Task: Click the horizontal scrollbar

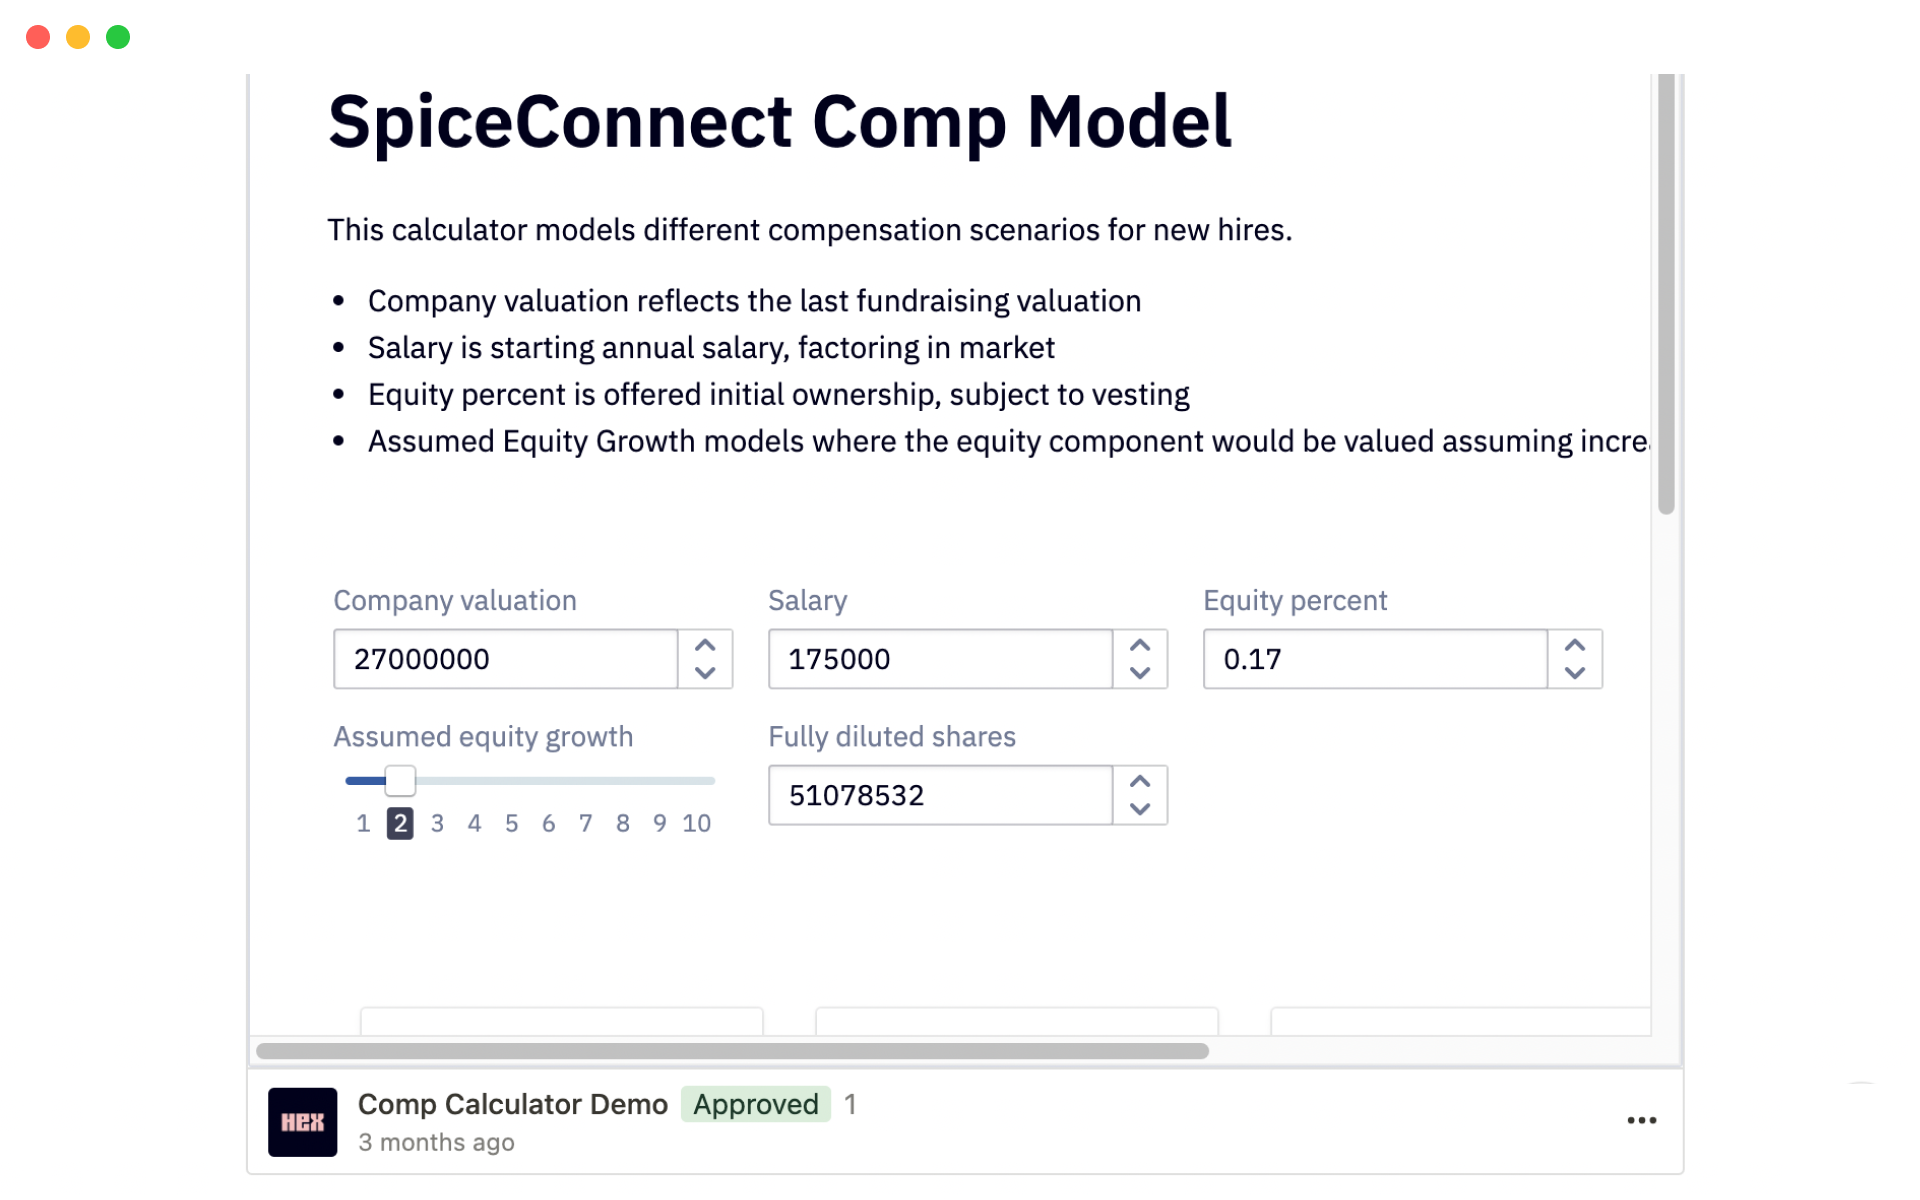Action: click(732, 1051)
